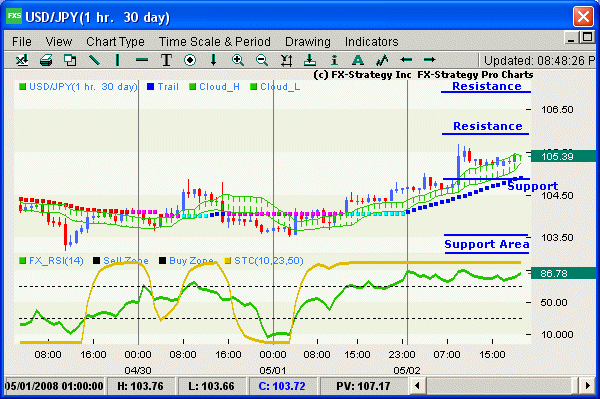600x399 pixels.
Task: Click the lower Resistance label
Action: [x=488, y=126]
